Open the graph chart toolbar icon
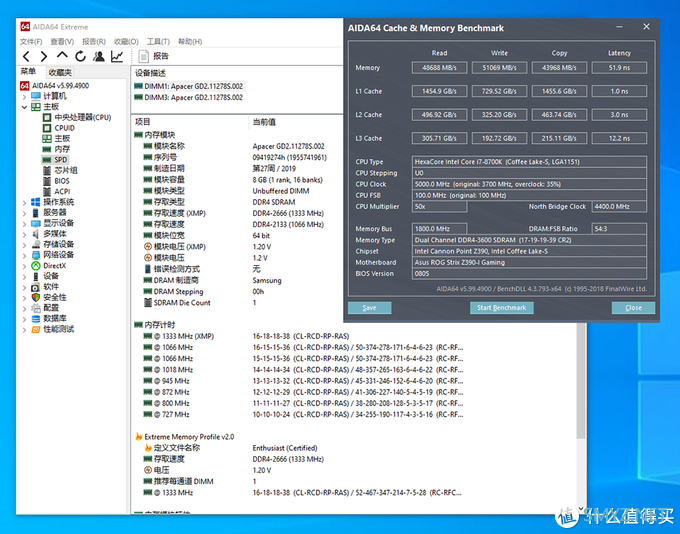Screen dimensions: 680x534 (x=117, y=56)
